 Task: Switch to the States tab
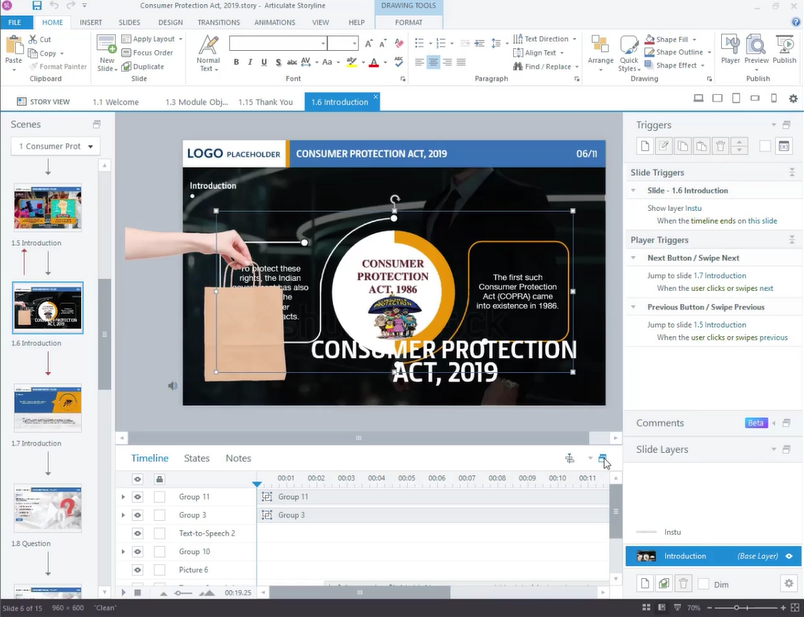coord(197,458)
